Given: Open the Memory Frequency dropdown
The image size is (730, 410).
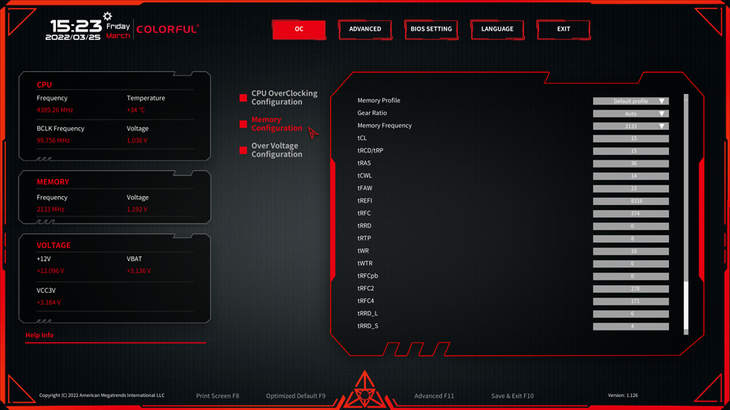Looking at the screenshot, I should [630, 126].
